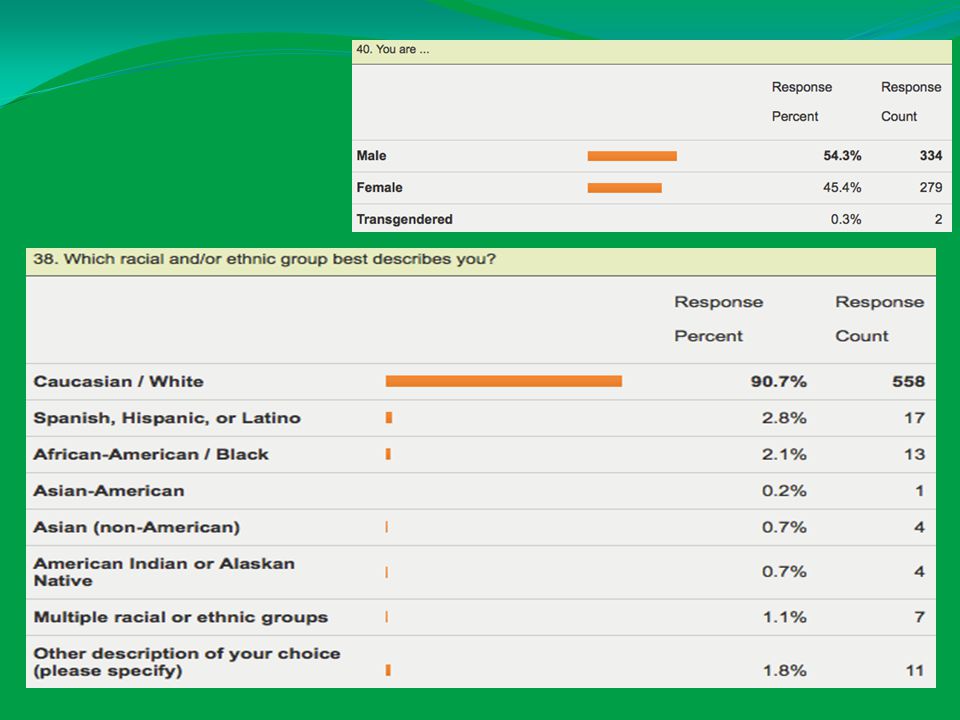Select the 'Caucasian / White' label
Screen dimensions: 960x720
click(118, 381)
